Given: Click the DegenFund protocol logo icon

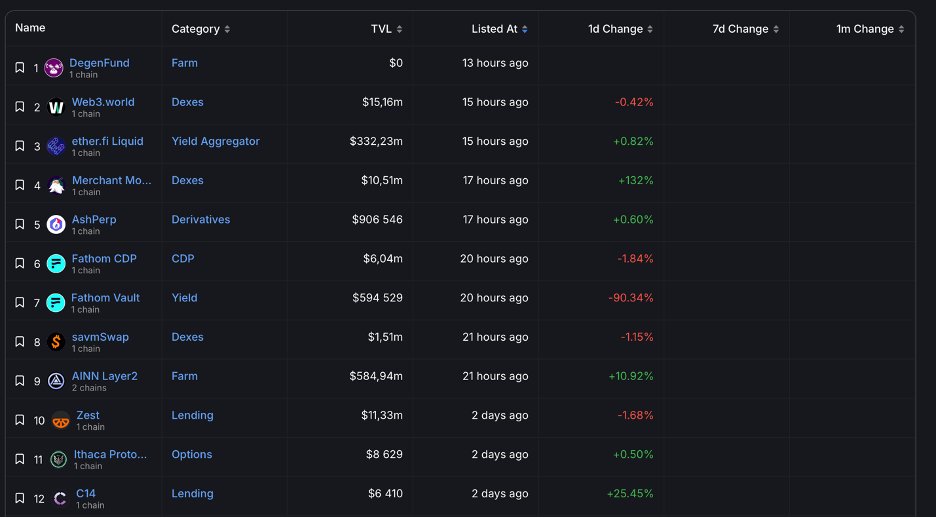Looking at the screenshot, I should click(x=54, y=68).
